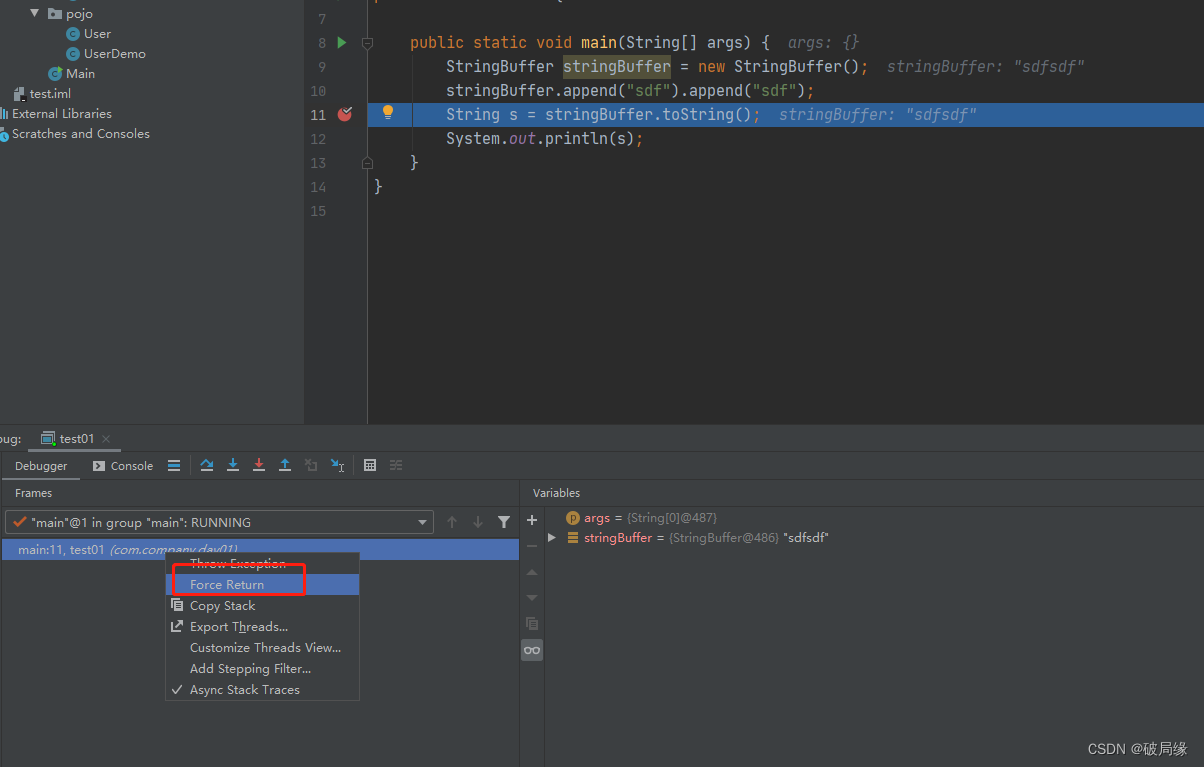Screen dimensions: 1204x767
Task: Click the yellow intention light bulb
Action: [388, 113]
